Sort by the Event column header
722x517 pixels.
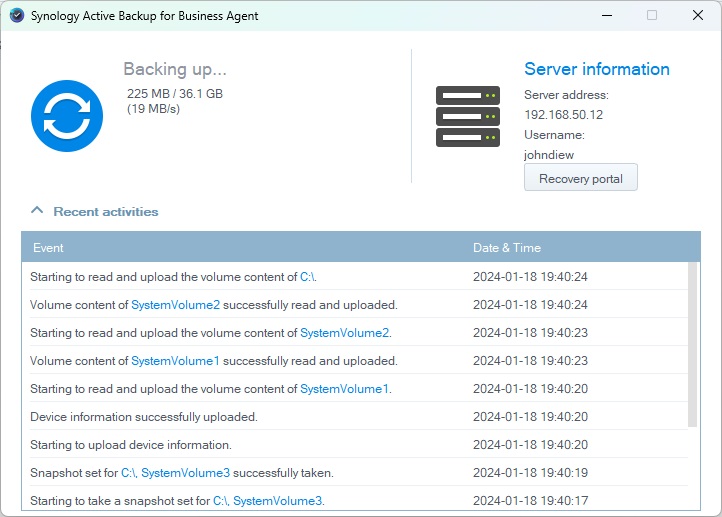pyautogui.click(x=48, y=247)
